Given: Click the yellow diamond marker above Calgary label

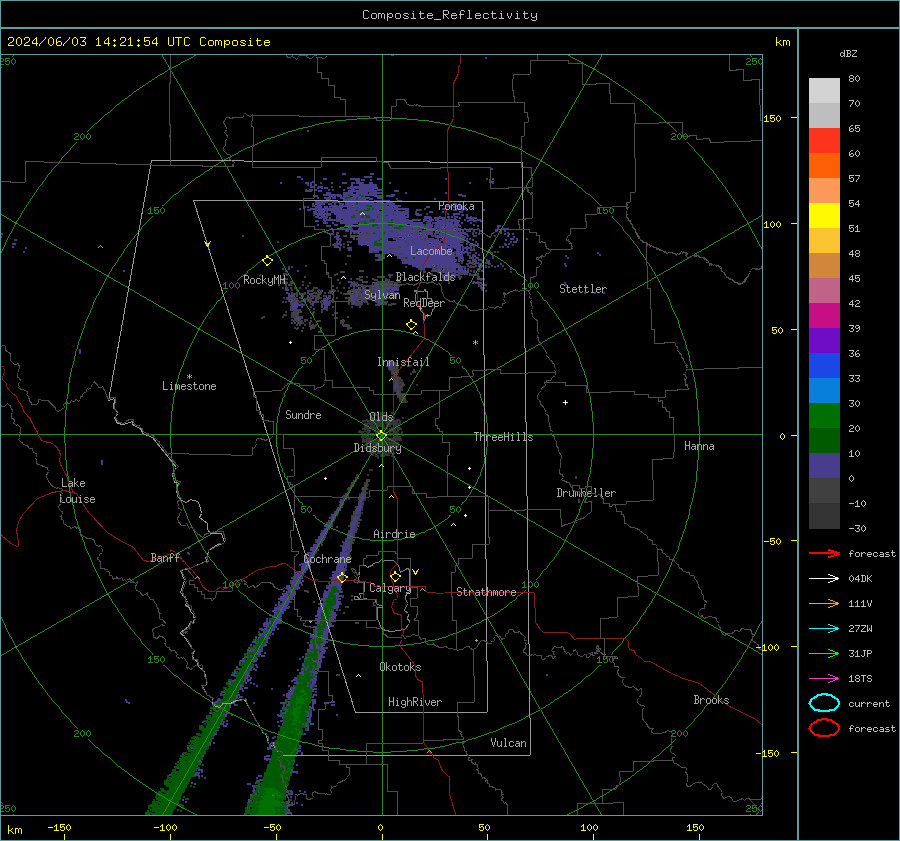Looking at the screenshot, I should coord(395,576).
